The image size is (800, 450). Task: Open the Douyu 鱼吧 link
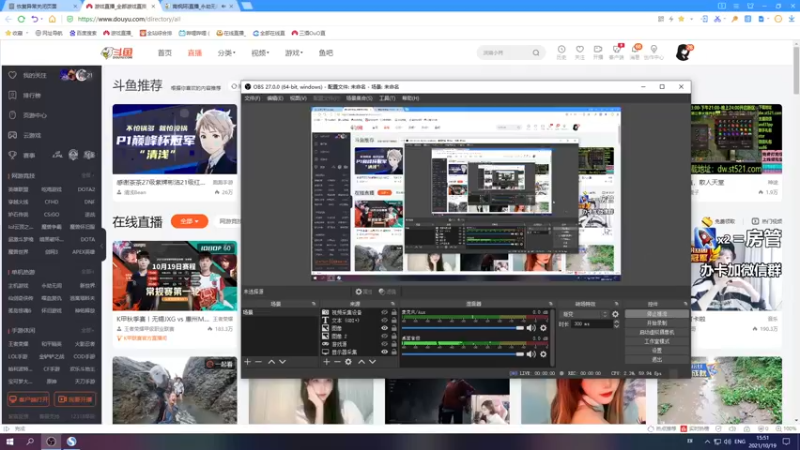[x=326, y=53]
